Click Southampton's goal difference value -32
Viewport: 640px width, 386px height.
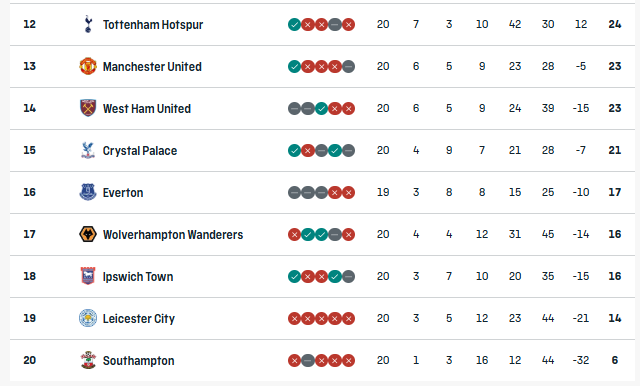coord(581,360)
